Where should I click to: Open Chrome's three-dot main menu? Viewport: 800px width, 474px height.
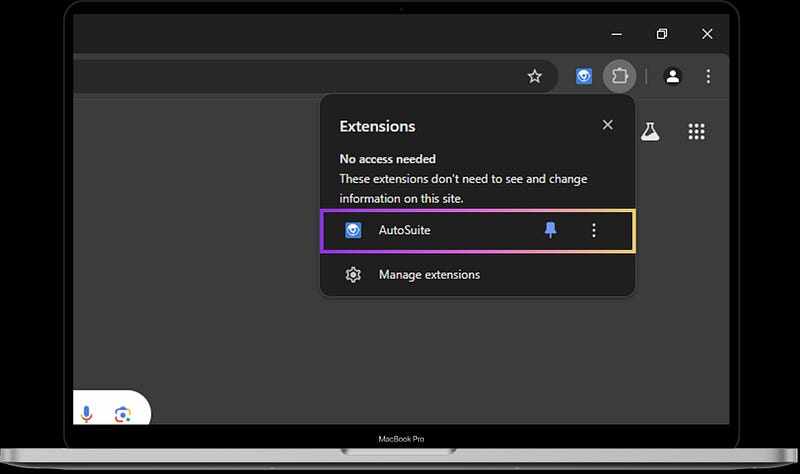tap(708, 76)
